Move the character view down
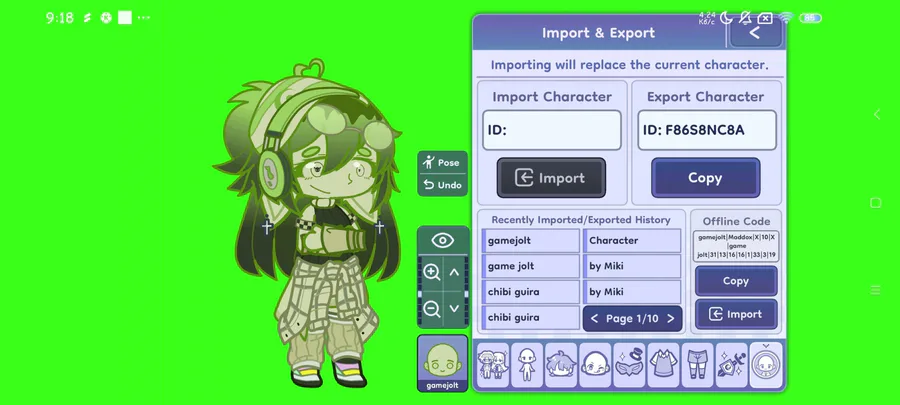This screenshot has width=900, height=405. click(454, 309)
